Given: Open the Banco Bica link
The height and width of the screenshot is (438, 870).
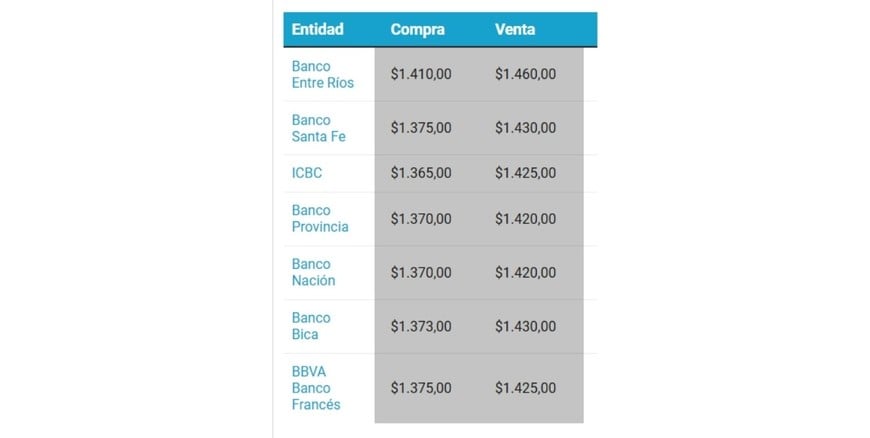Looking at the screenshot, I should [x=311, y=326].
